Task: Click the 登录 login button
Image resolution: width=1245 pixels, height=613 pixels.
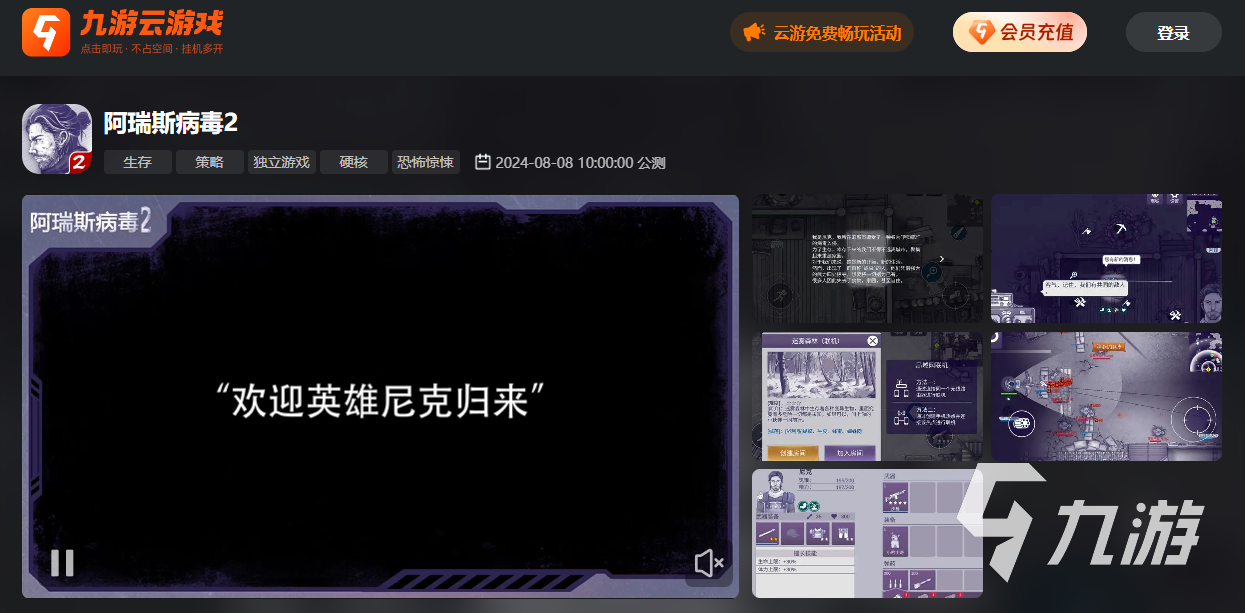Action: [1173, 32]
